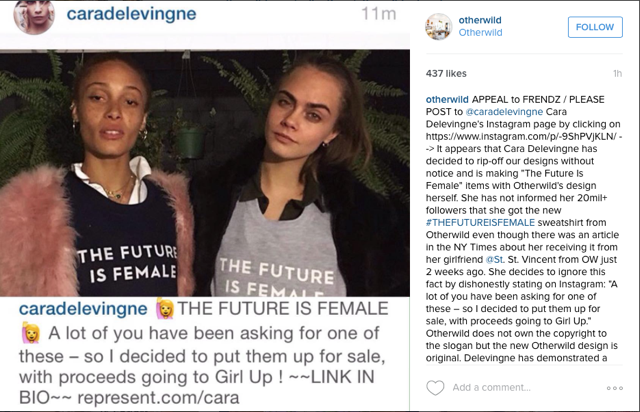
Task: Open caradelevingne username at top of screenshot
Action: pos(131,14)
